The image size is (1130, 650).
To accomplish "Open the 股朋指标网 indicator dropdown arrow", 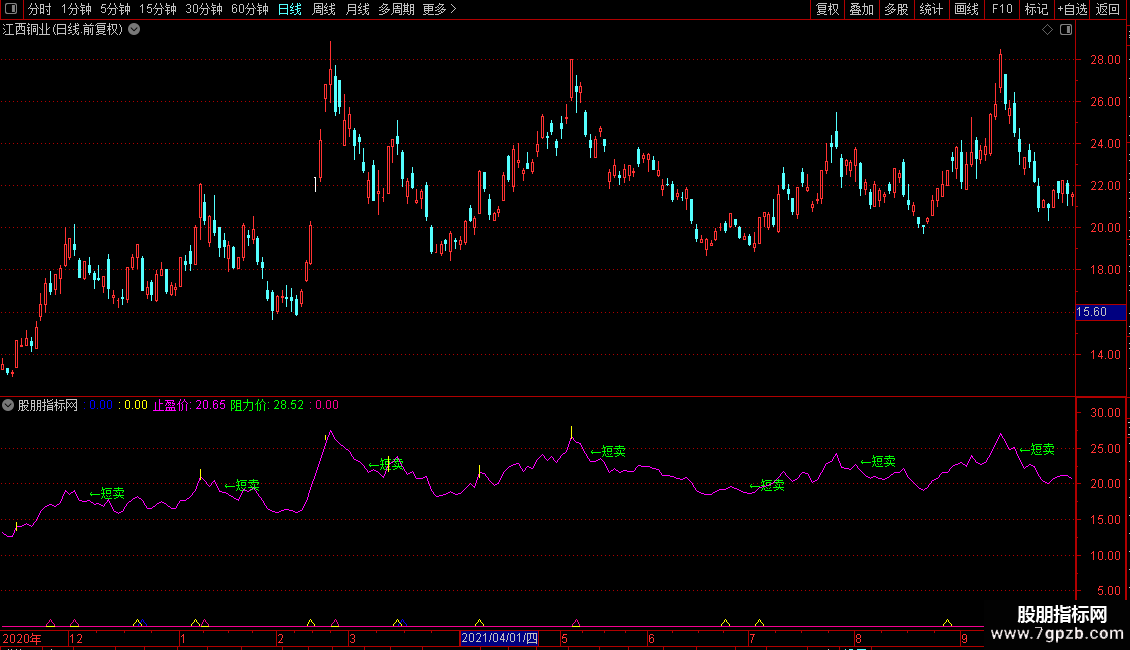I will coord(8,405).
